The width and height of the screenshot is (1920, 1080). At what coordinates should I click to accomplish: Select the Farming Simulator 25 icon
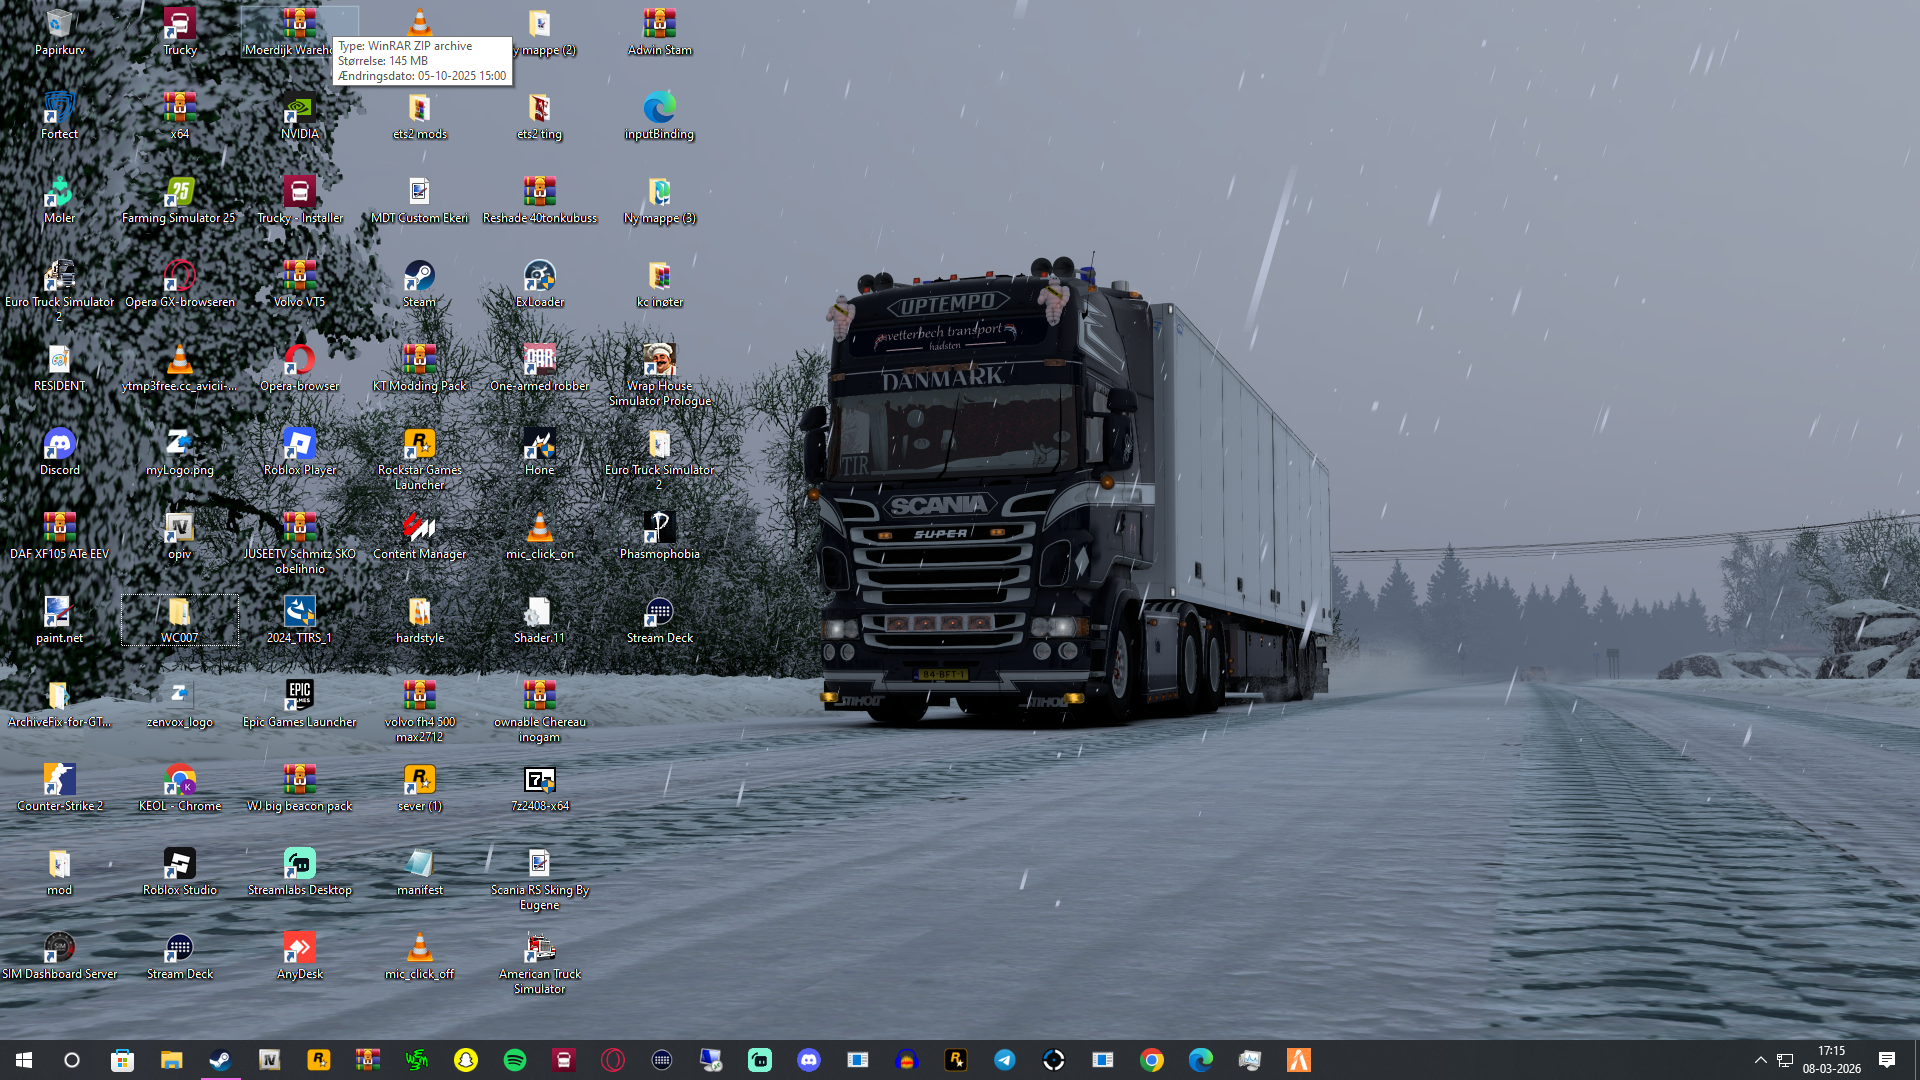[x=179, y=193]
